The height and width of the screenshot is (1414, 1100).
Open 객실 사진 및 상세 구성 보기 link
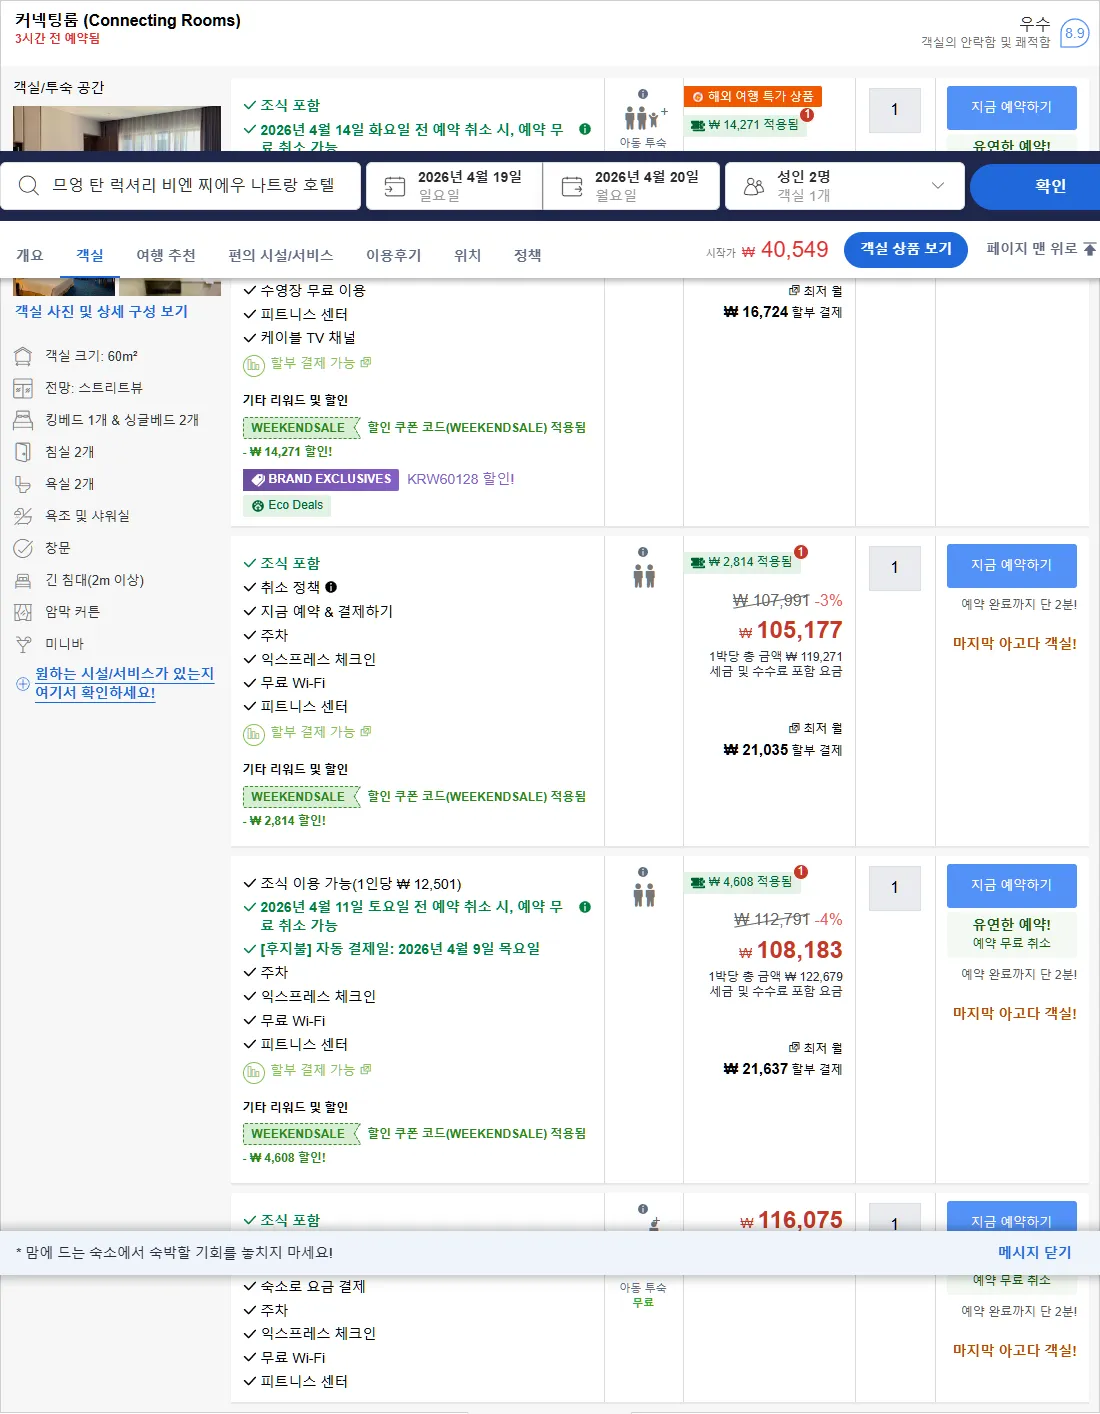click(x=101, y=311)
